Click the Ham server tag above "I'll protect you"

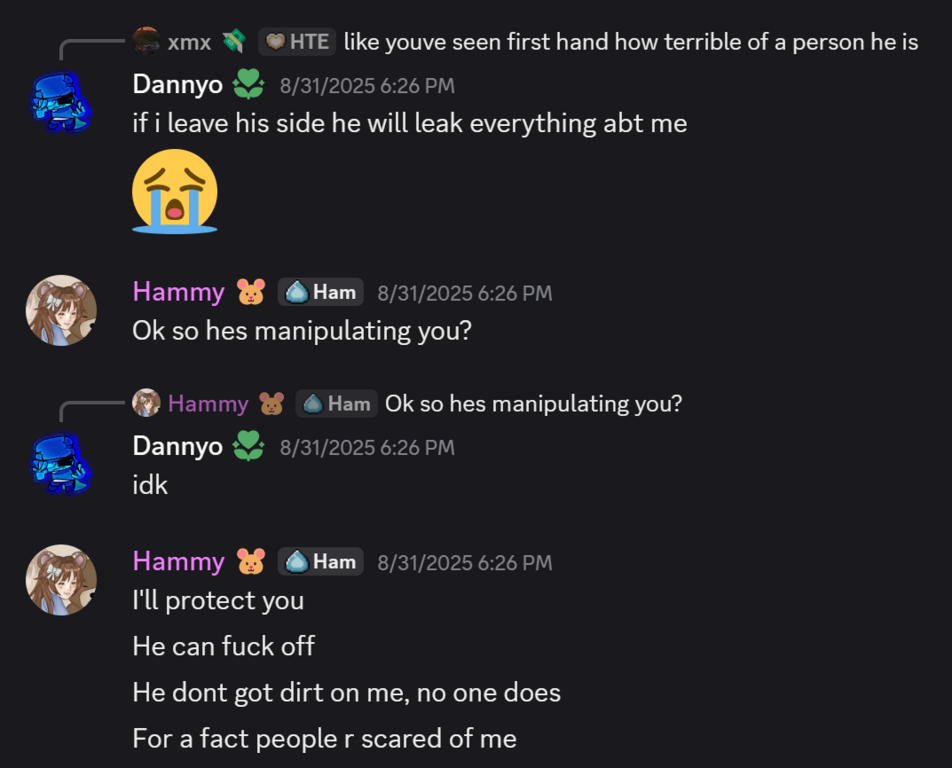[x=321, y=562]
